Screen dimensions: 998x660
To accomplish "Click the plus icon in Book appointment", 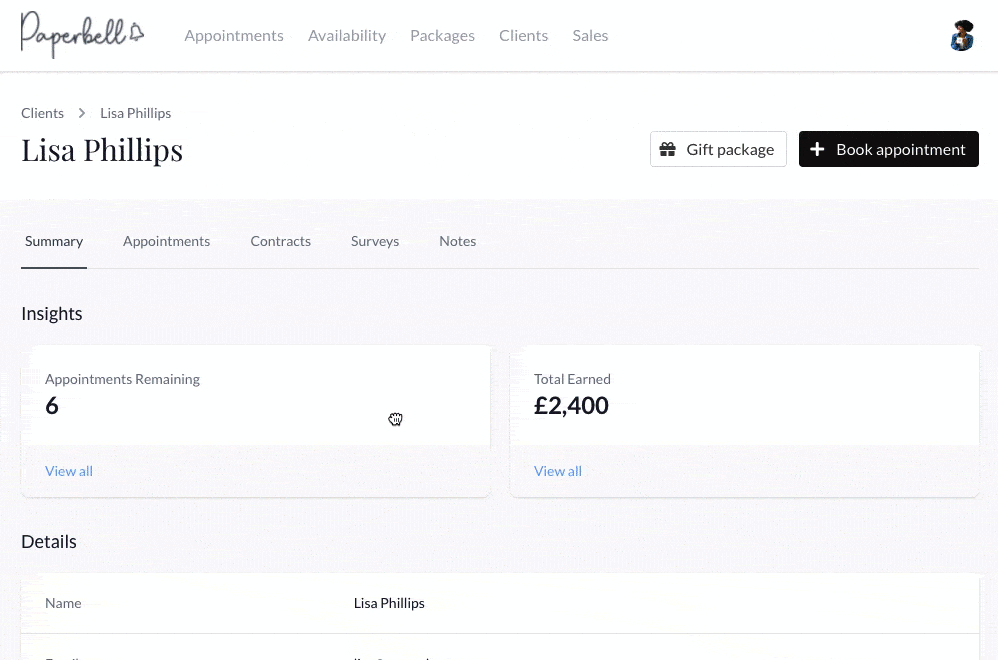I will pos(817,149).
